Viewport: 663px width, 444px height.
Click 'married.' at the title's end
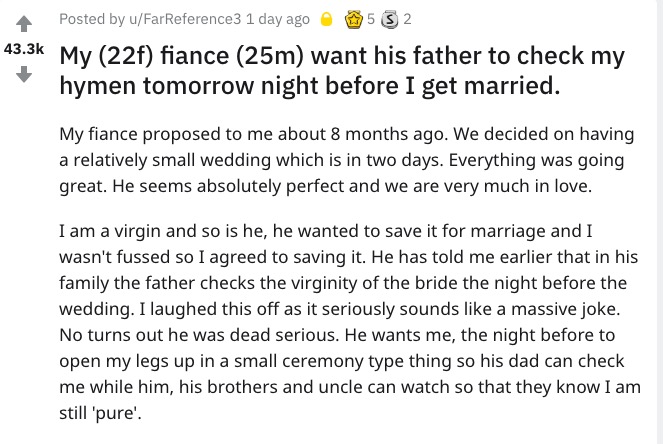[512, 85]
